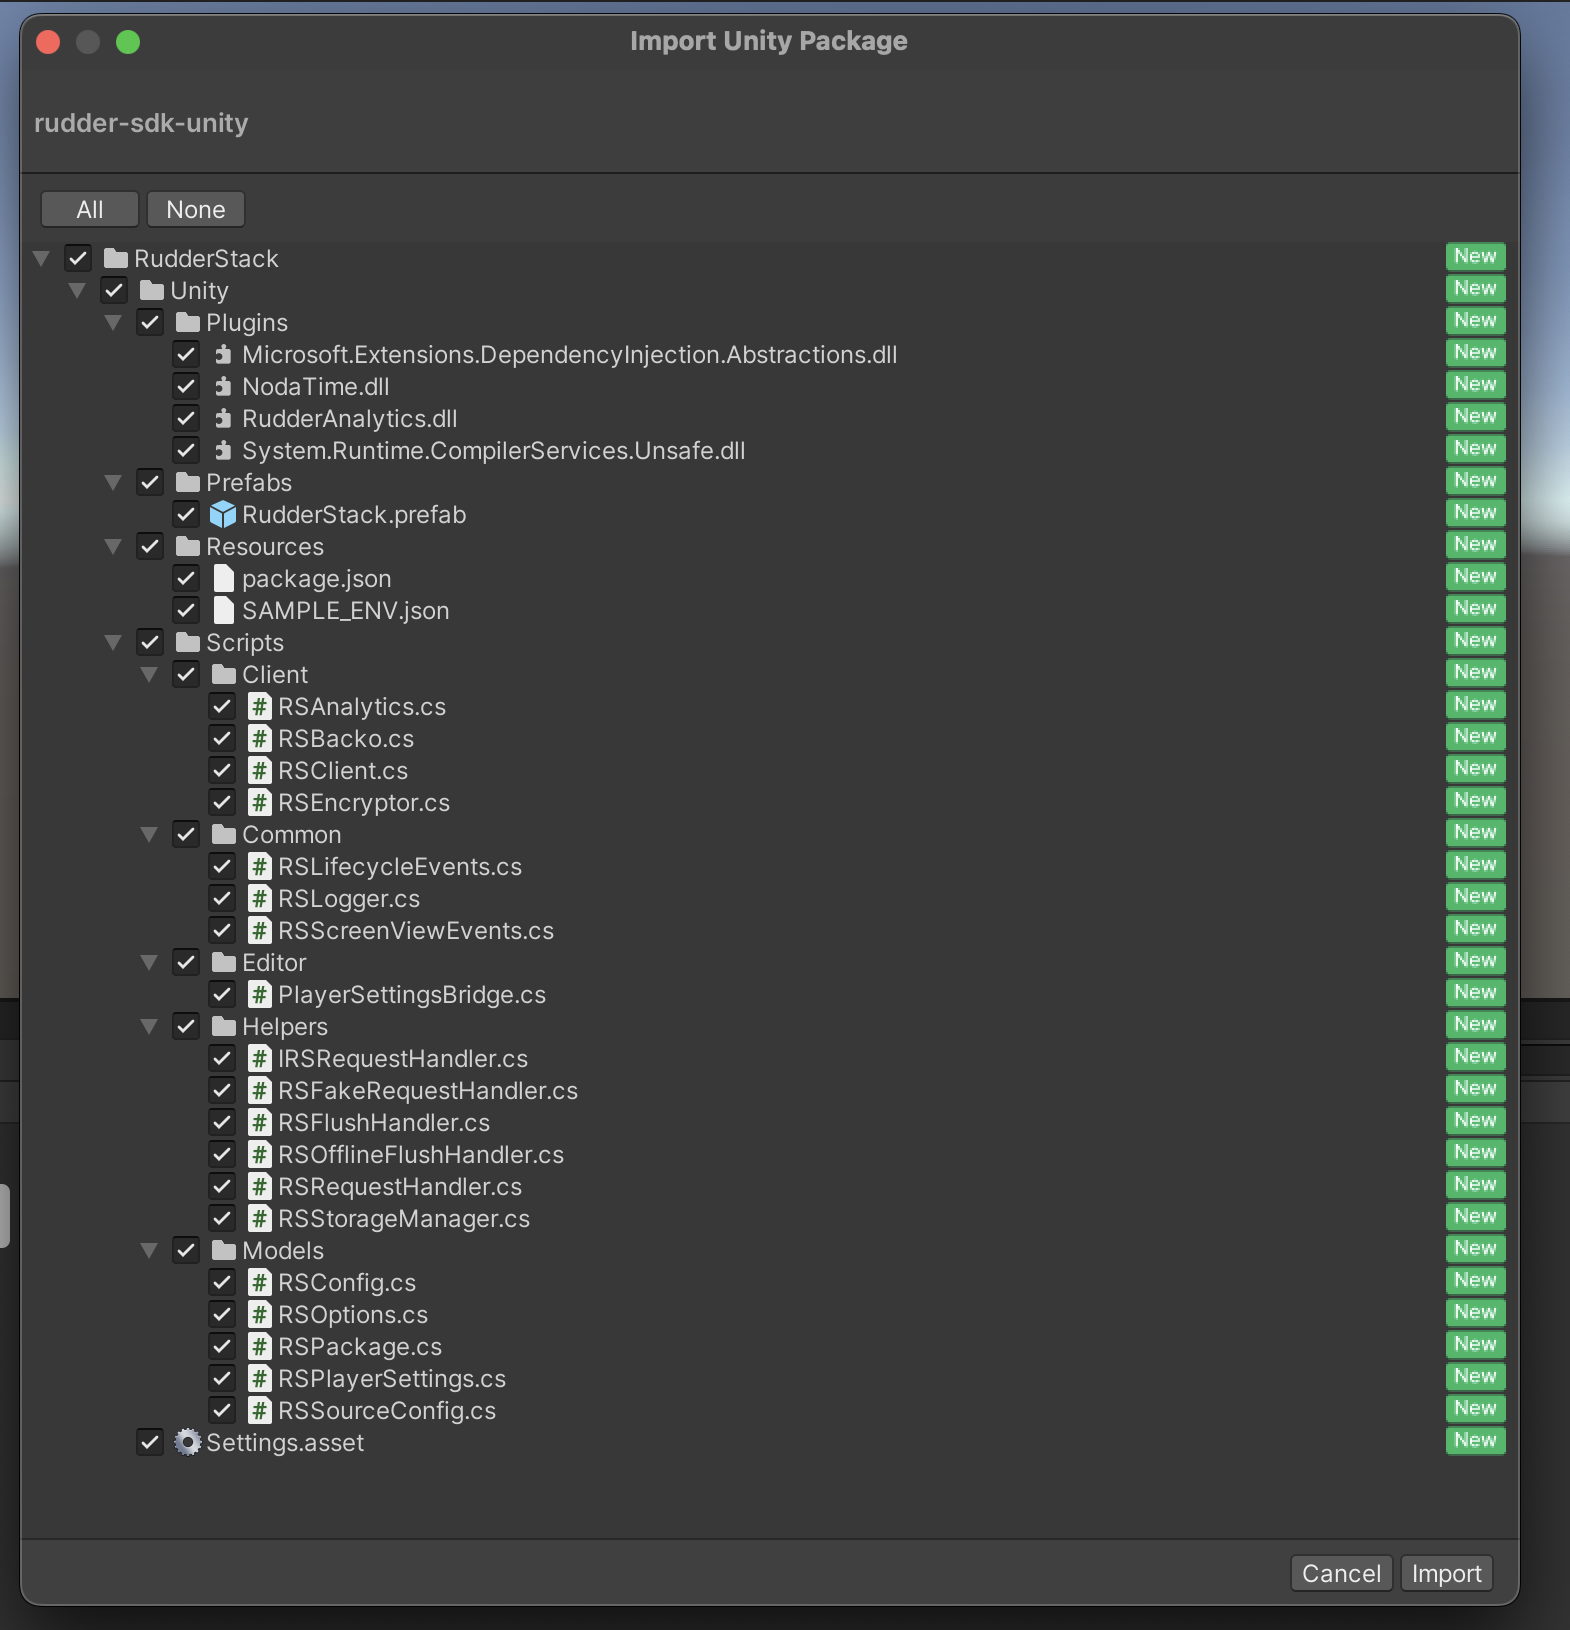1570x1630 pixels.
Task: Collapse the Scripts folder triangle
Action: 113,643
